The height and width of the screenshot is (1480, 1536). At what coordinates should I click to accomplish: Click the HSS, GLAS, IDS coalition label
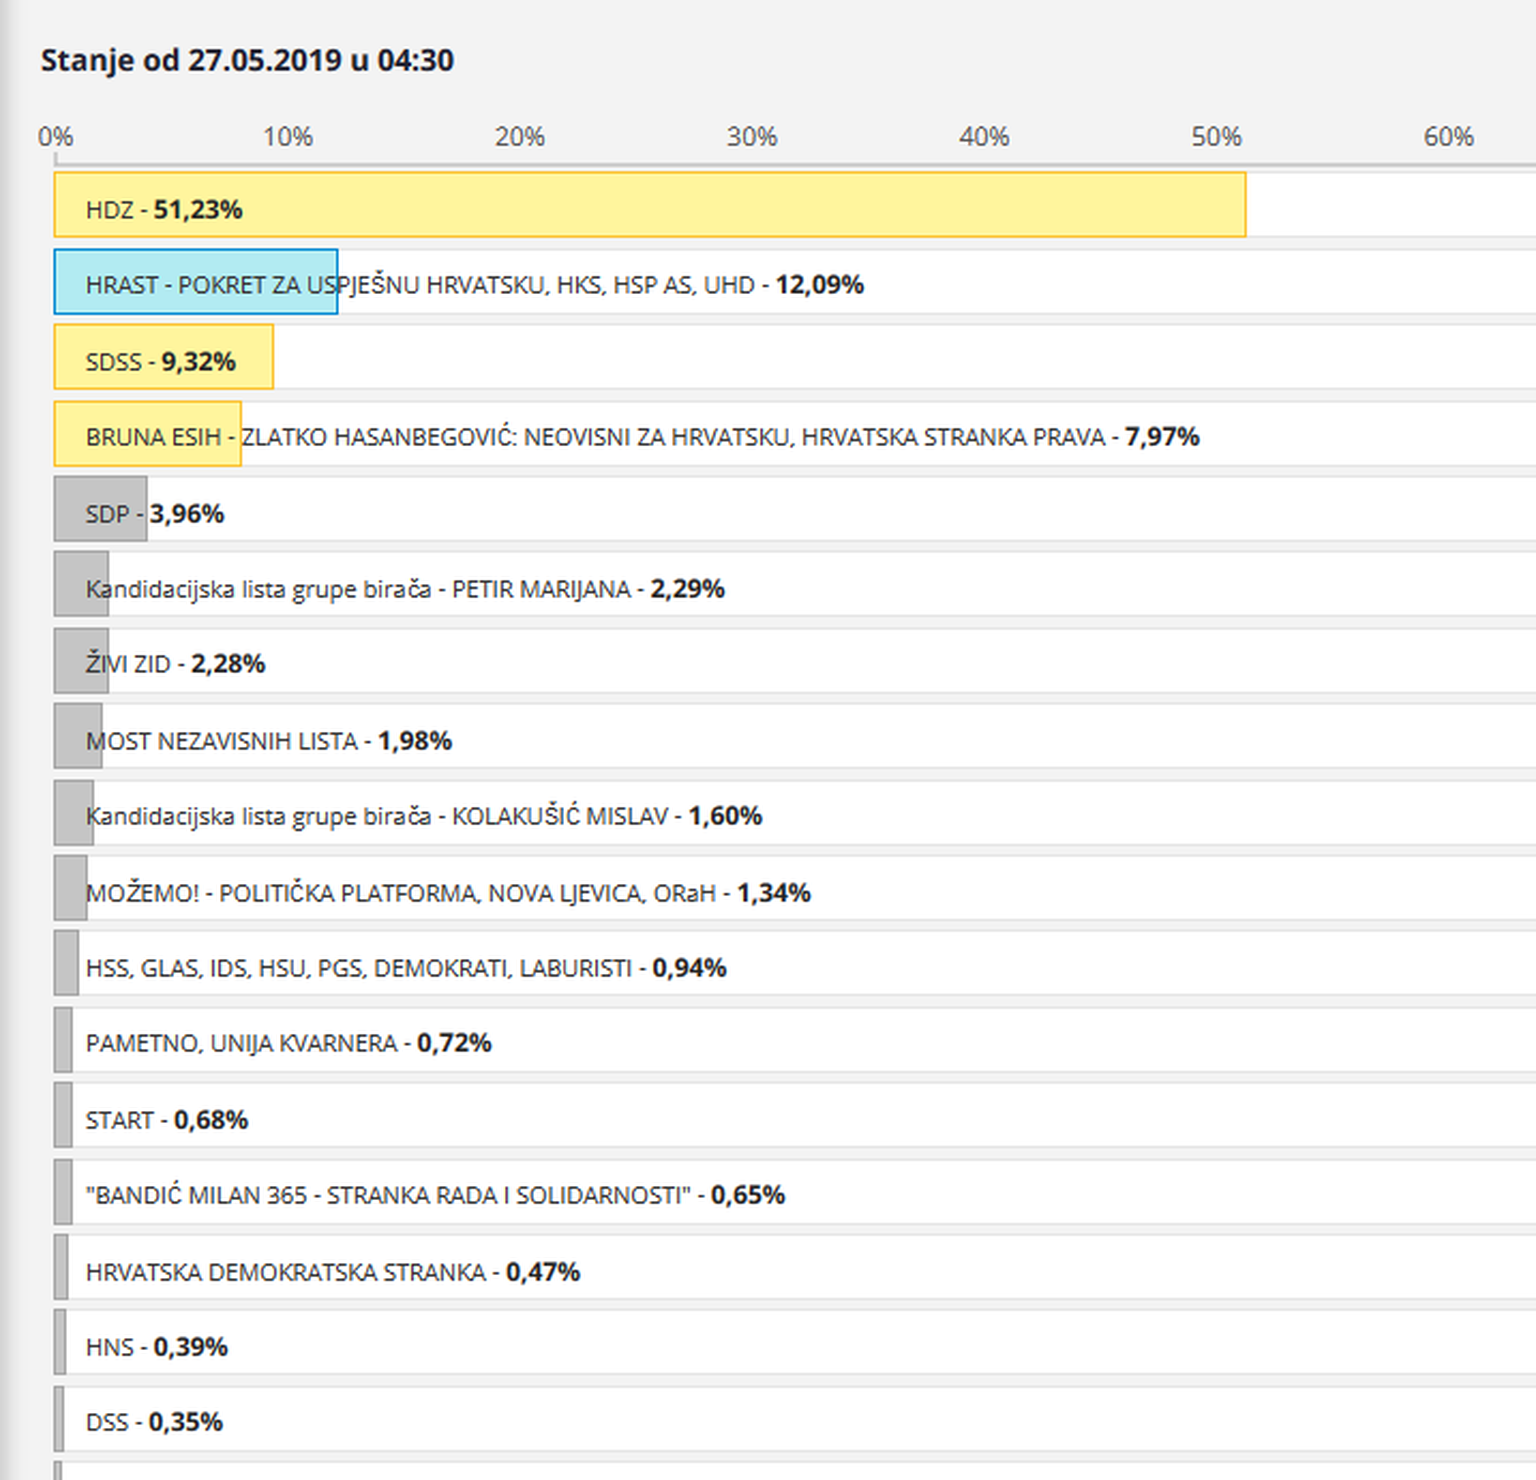click(405, 968)
